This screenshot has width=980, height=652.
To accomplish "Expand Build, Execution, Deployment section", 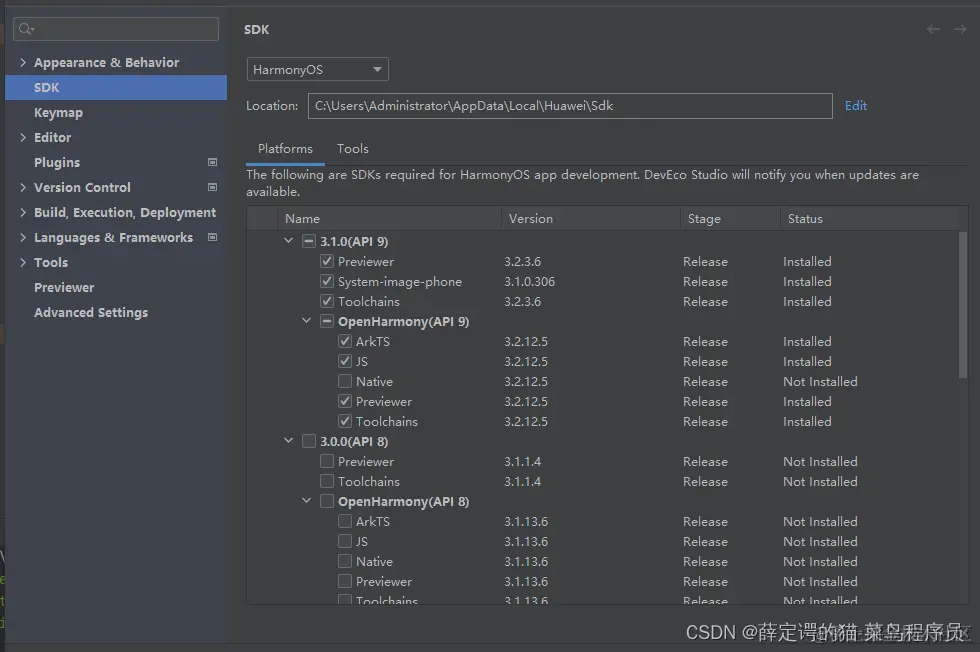I will point(23,213).
